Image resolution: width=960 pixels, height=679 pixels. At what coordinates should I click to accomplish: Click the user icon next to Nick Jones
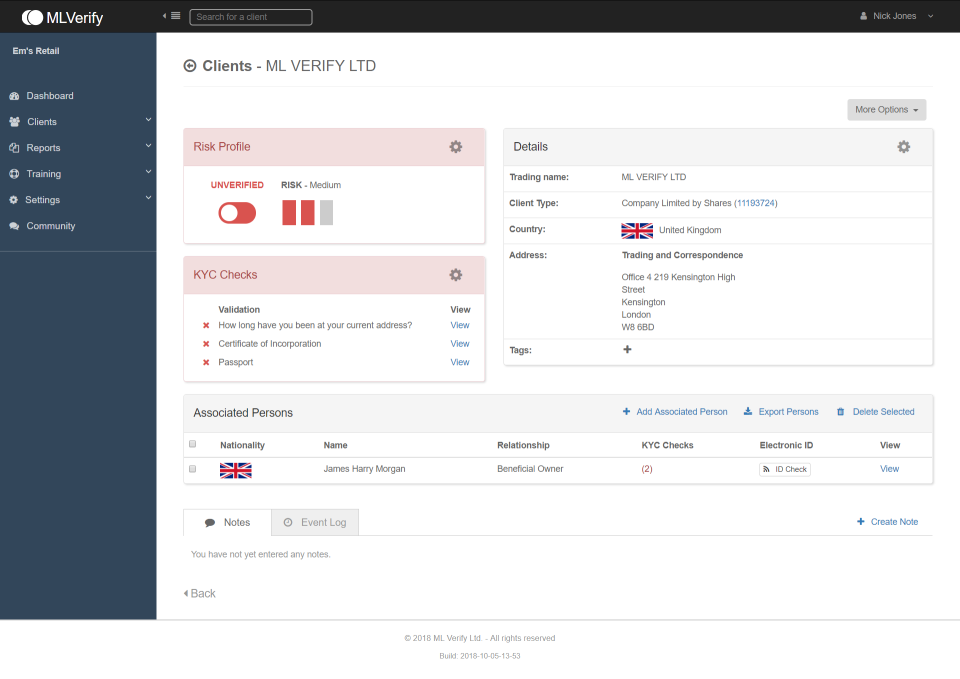coord(862,16)
